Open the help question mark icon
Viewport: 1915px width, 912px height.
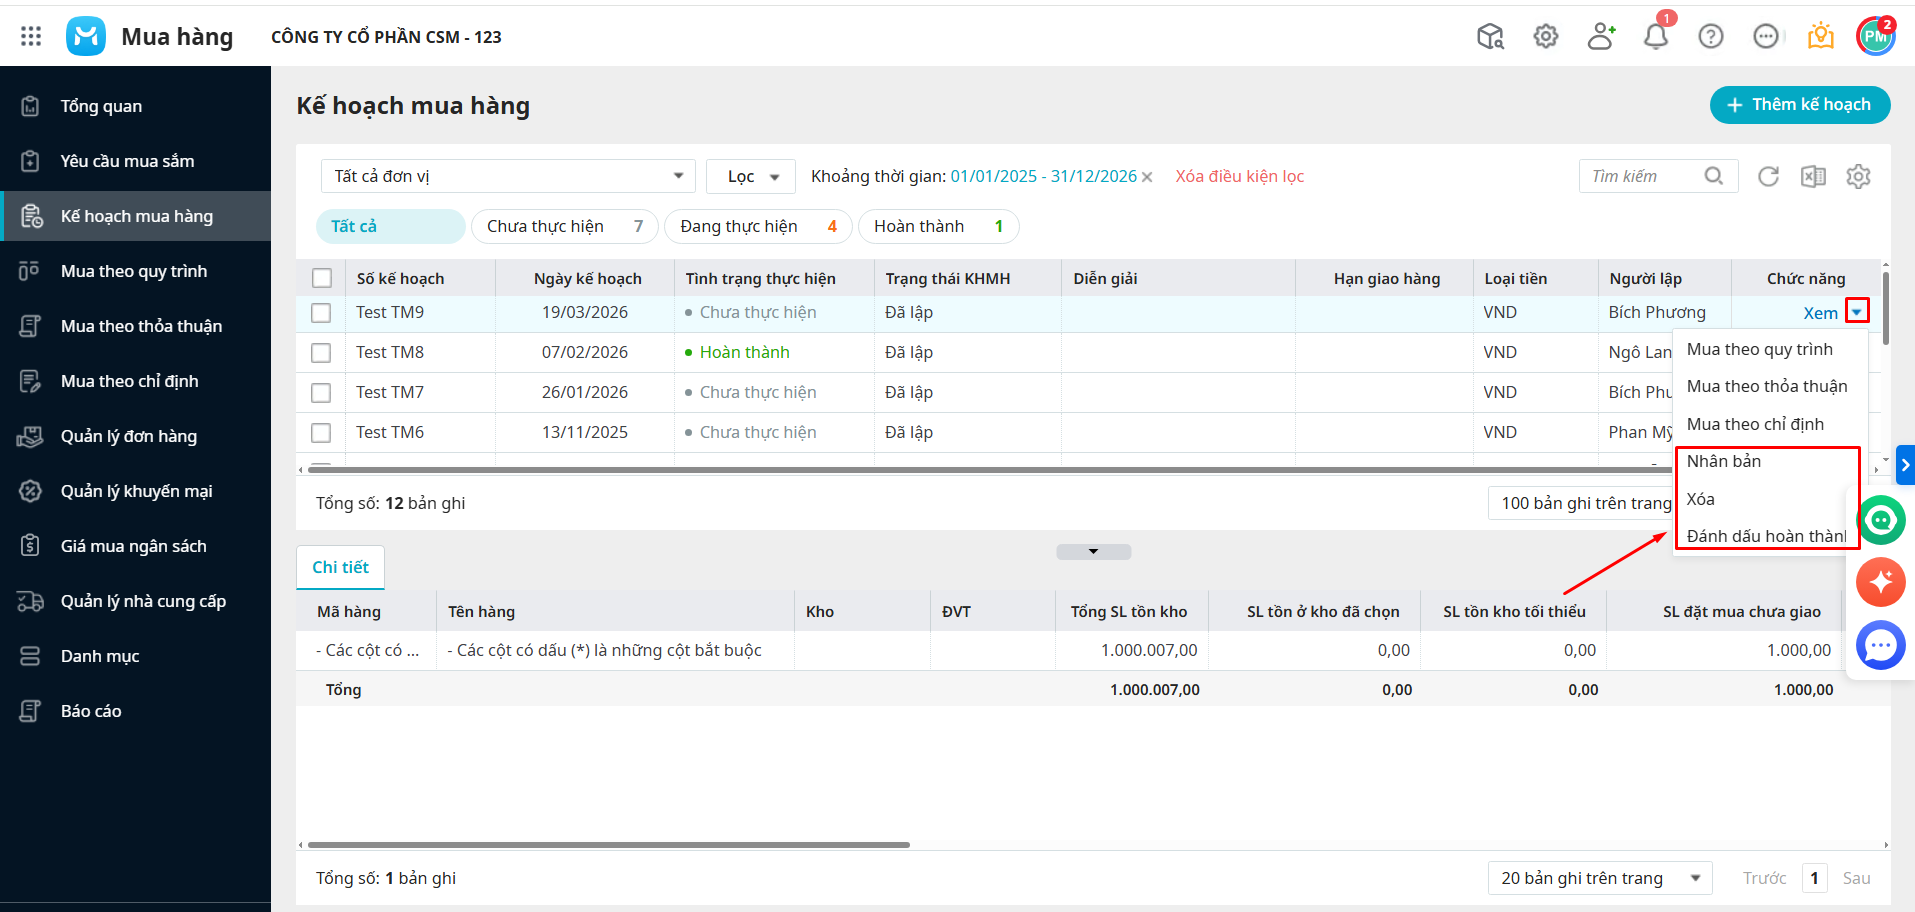pyautogui.click(x=1711, y=37)
